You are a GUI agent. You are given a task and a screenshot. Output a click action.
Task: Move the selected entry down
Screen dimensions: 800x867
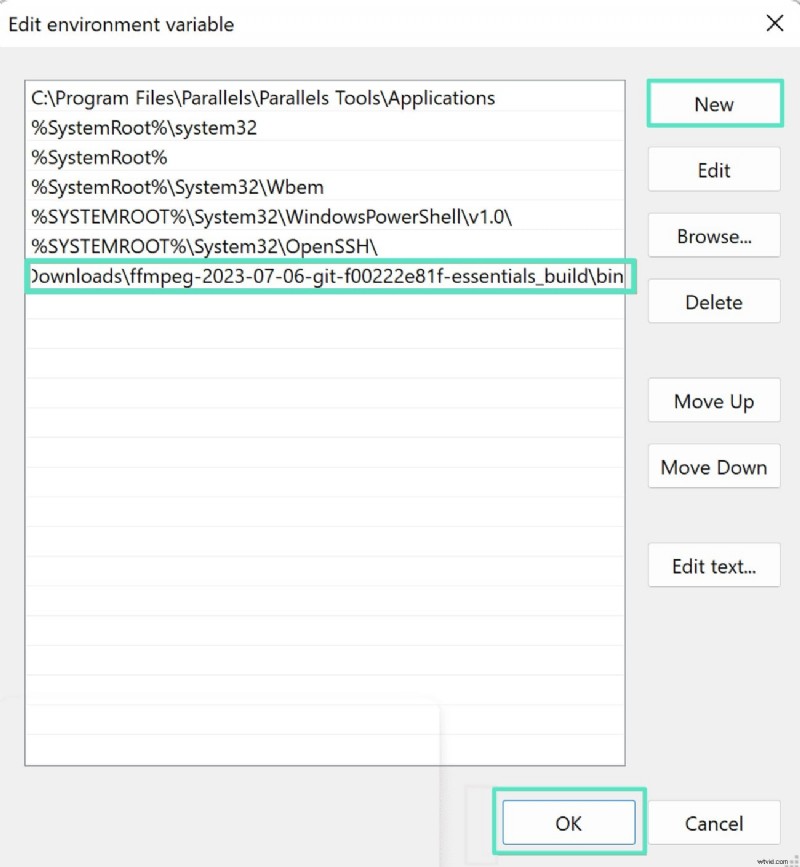(714, 467)
